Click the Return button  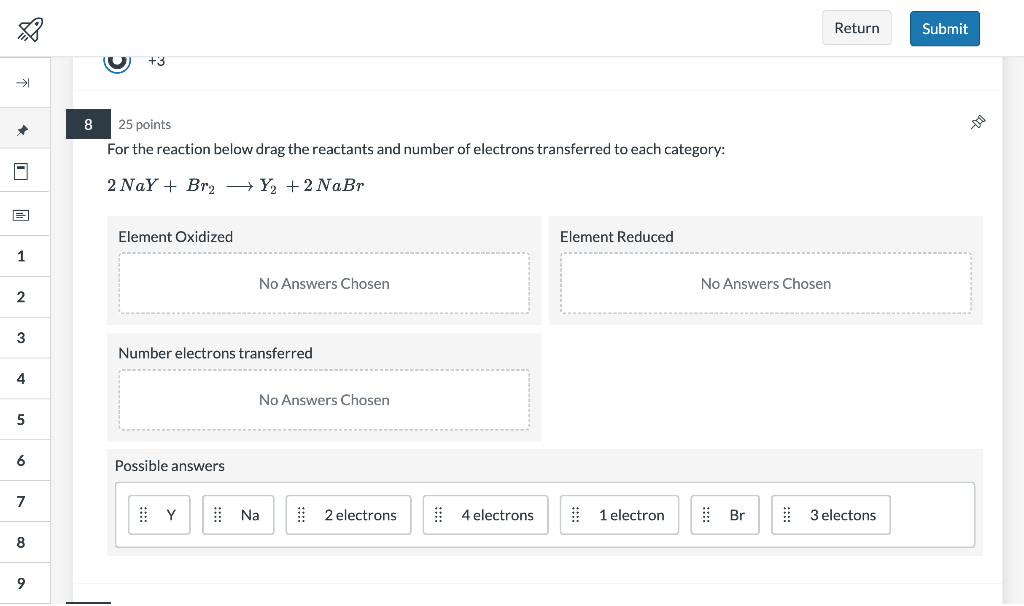[x=856, y=27]
